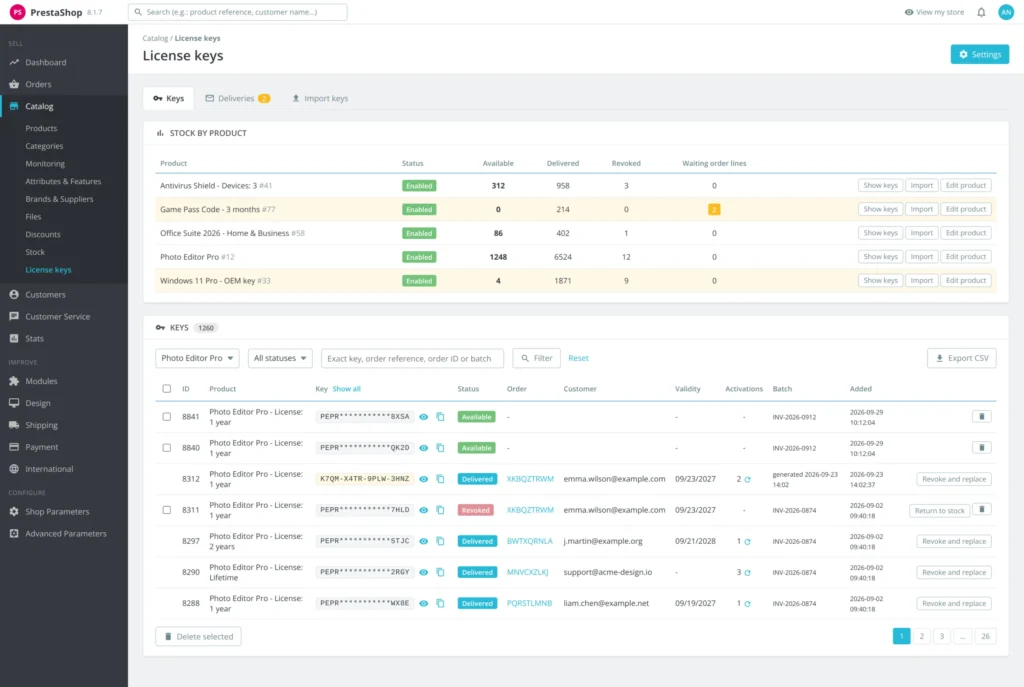This screenshot has height=687, width=1024.
Task: Copy key for row 8290
Action: [440, 572]
